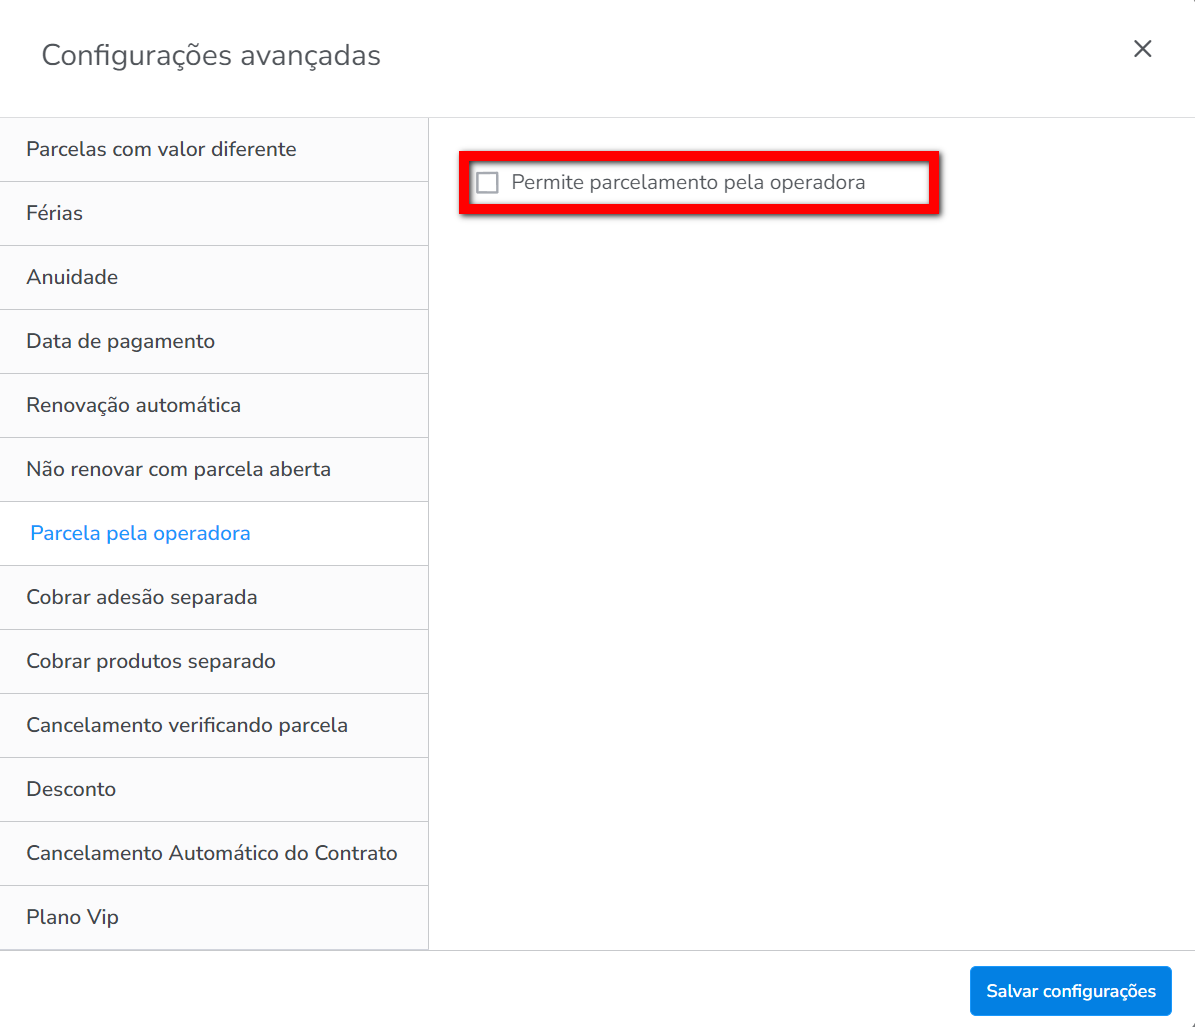Open Cobrar adesão separada section
The height and width of the screenshot is (1027, 1195).
point(141,597)
